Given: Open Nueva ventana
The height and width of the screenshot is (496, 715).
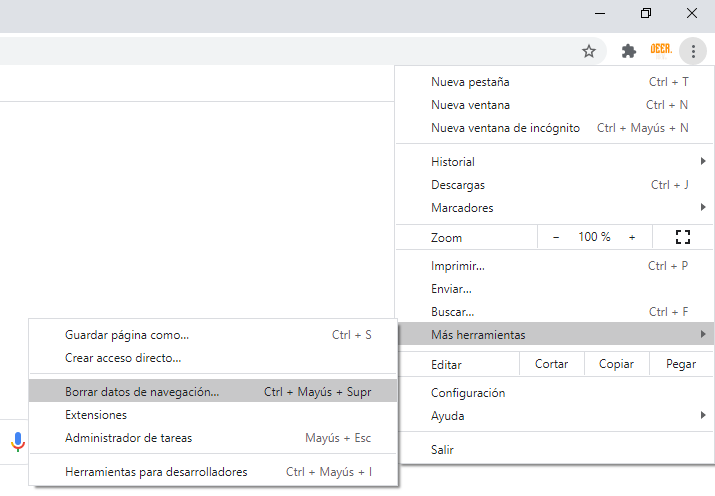Looking at the screenshot, I should click(x=554, y=105).
